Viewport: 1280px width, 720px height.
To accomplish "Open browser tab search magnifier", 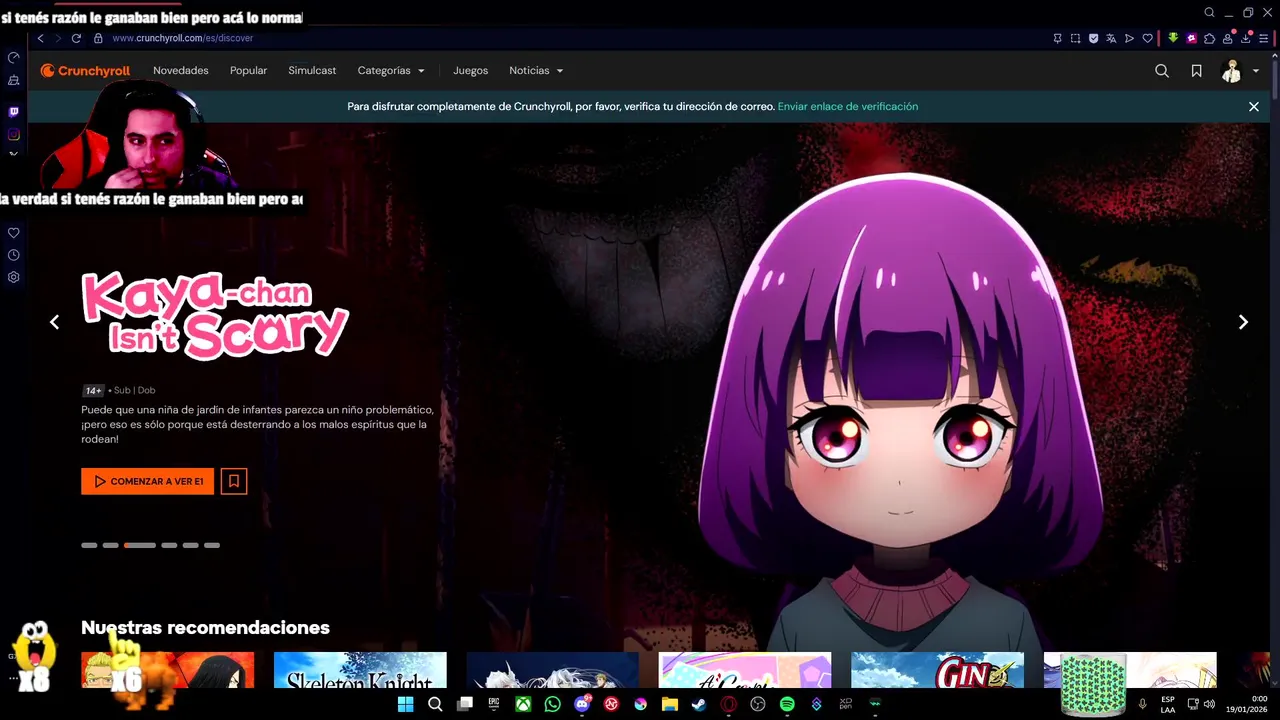I will (x=1209, y=13).
